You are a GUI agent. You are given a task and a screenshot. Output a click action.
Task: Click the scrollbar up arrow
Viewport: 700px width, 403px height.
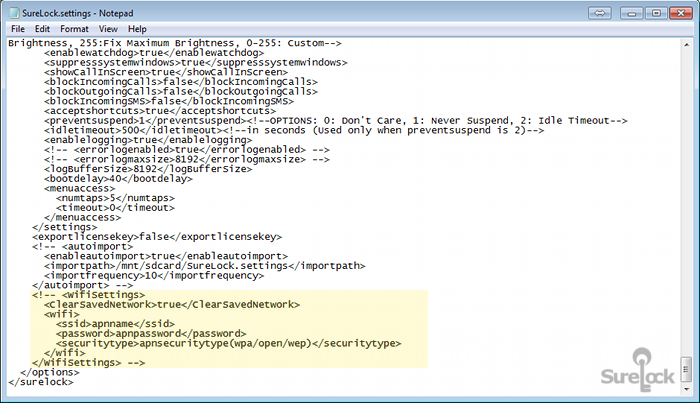[x=687, y=45]
